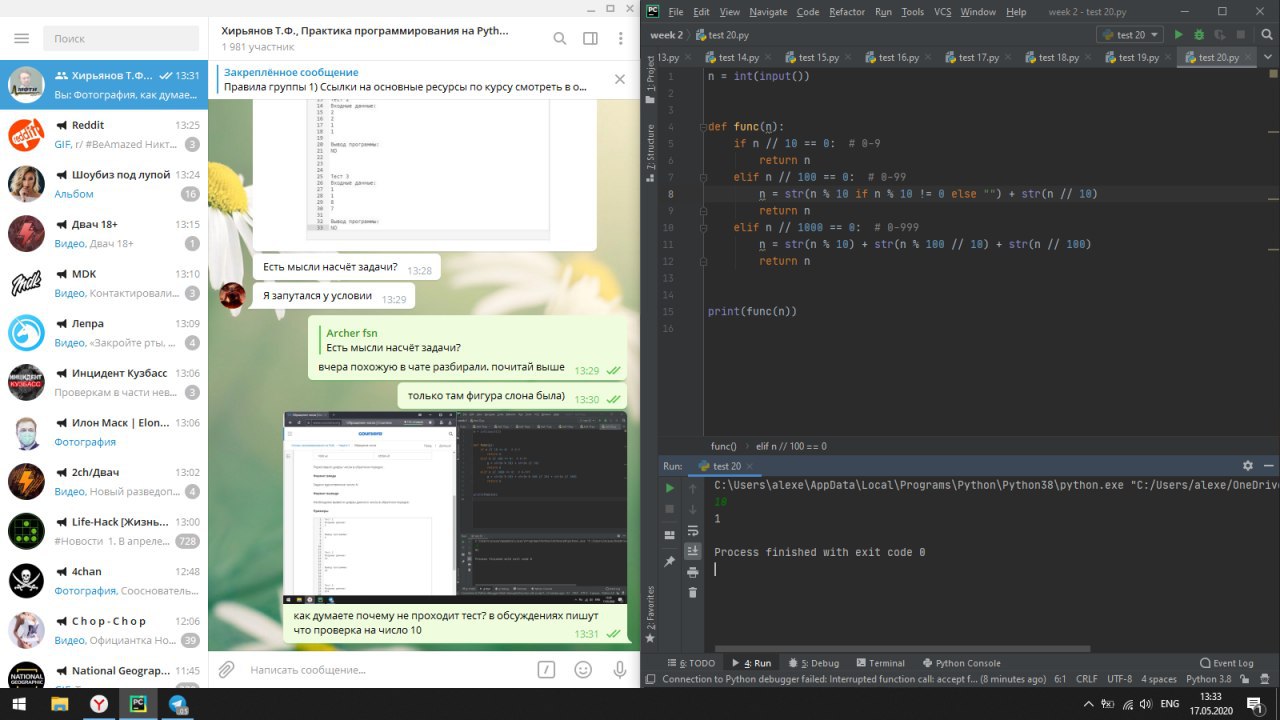Open Telegram hamburger menu
Image resolution: width=1280 pixels, height=720 pixels.
tap(22, 38)
